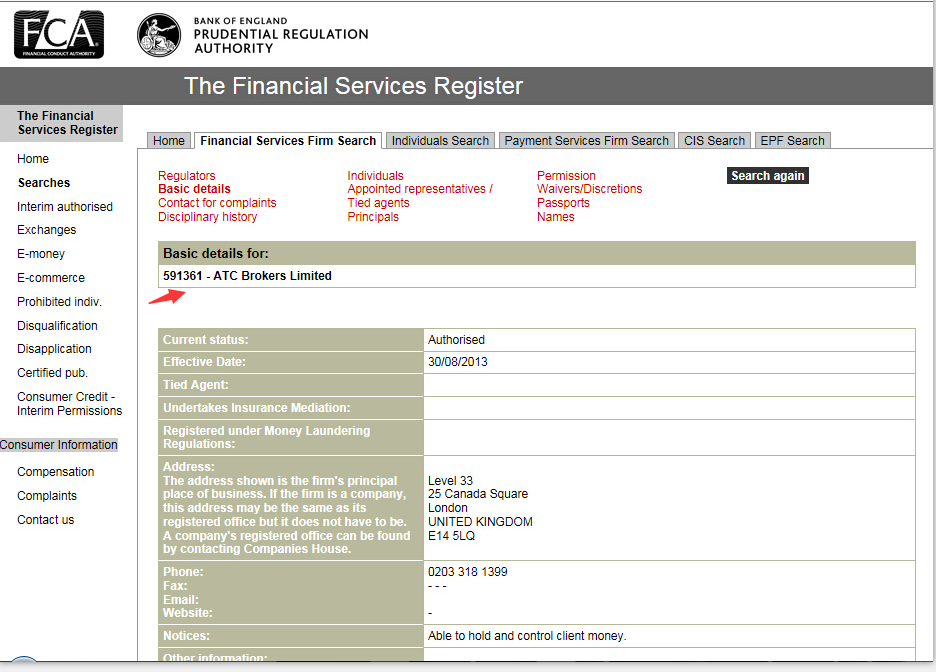
Task: Open the Home tab
Action: tap(169, 141)
